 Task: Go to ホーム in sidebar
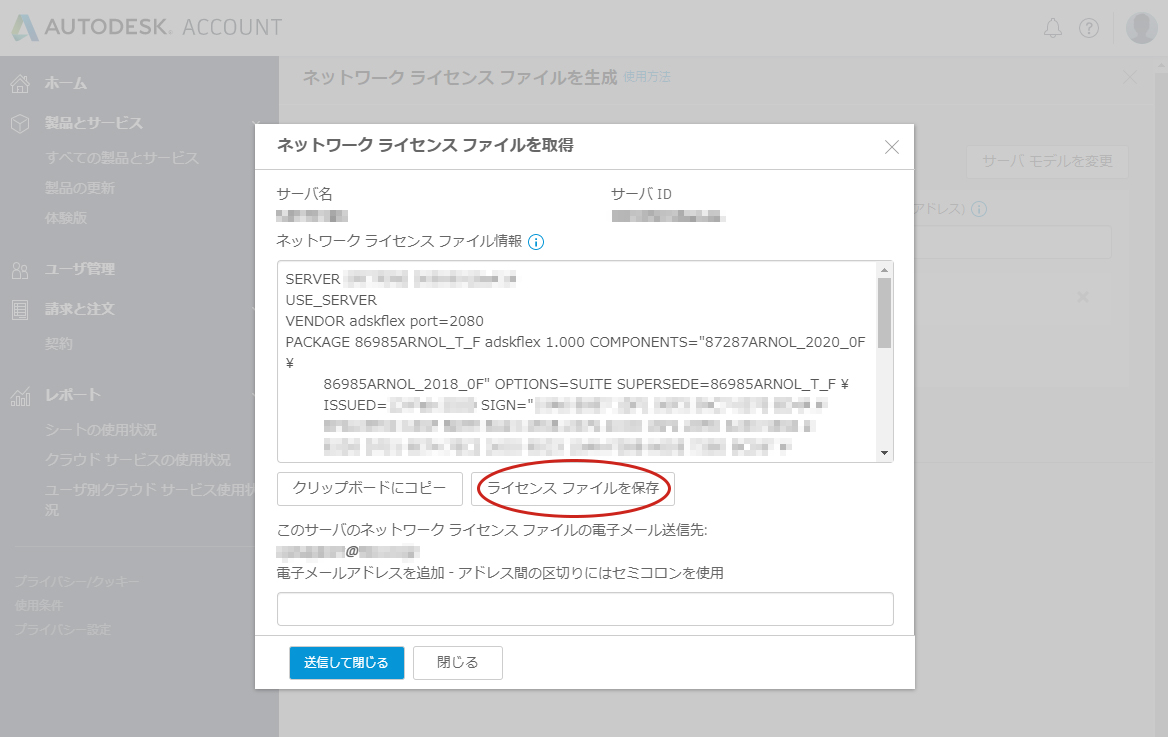[x=66, y=83]
